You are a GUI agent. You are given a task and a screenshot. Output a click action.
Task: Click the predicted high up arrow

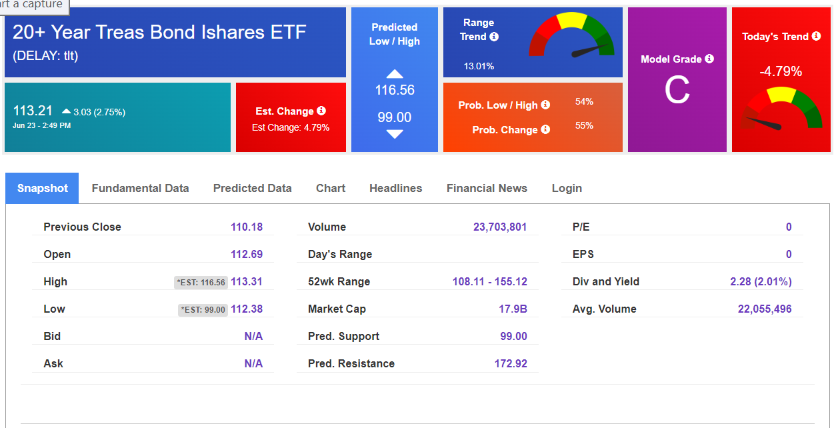click(394, 74)
